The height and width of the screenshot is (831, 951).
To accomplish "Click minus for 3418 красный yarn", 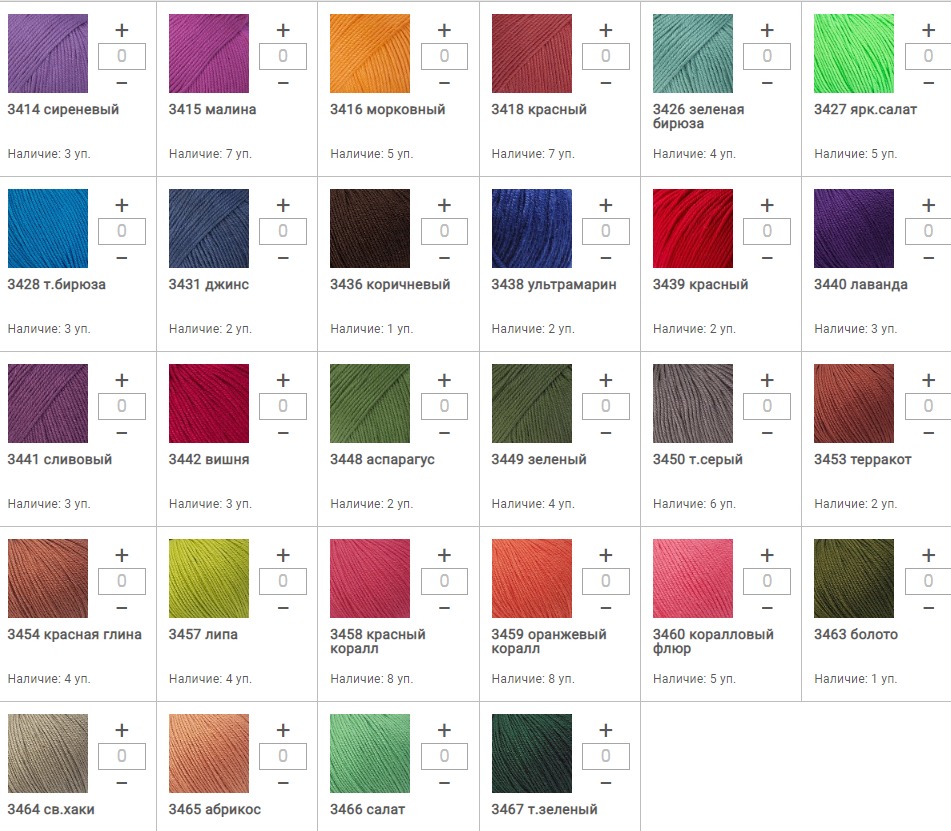I will click(605, 82).
